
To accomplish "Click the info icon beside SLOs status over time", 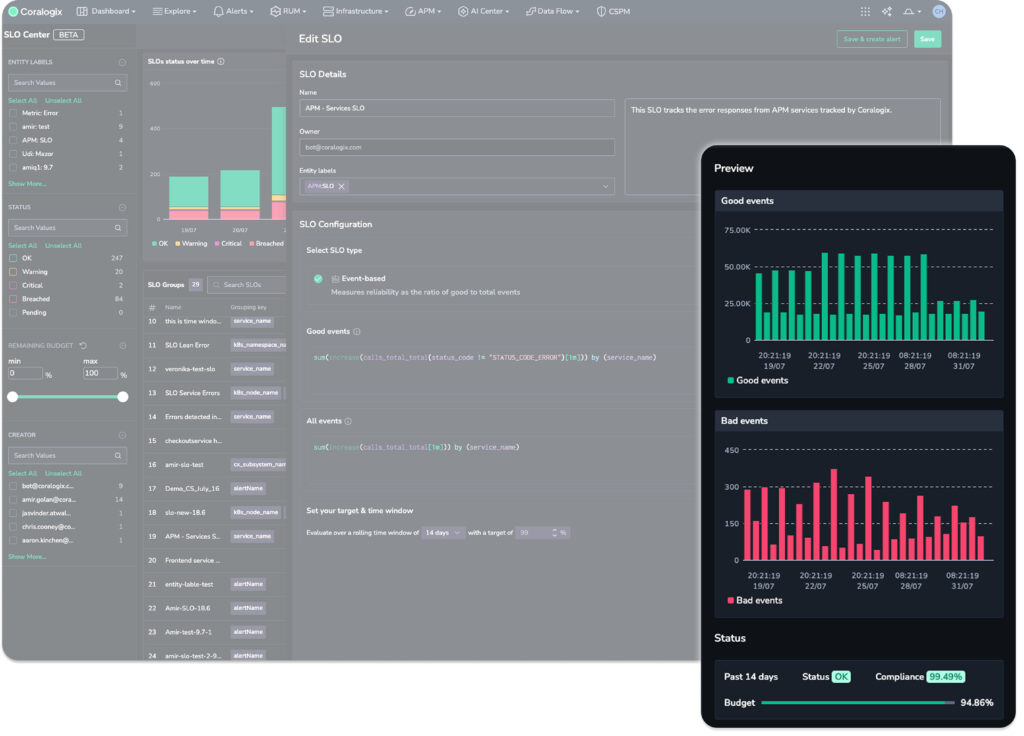I will [221, 61].
